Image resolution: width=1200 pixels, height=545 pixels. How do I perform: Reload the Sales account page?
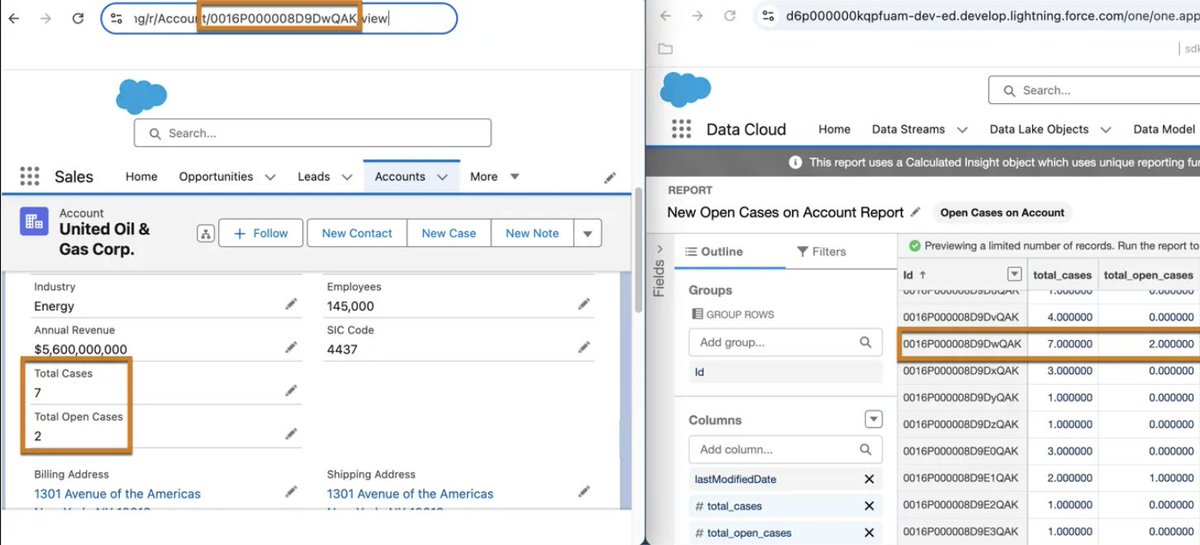(x=78, y=18)
